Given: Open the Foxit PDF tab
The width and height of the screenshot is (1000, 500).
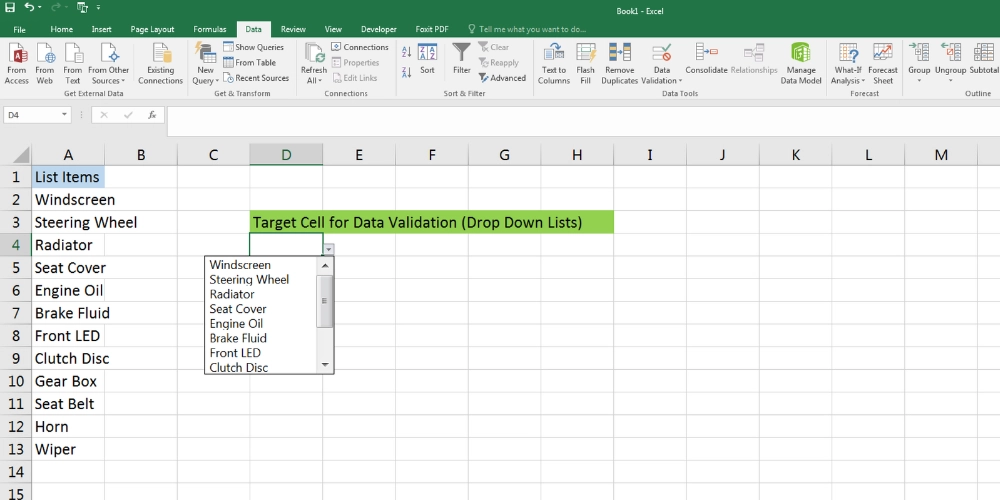Looking at the screenshot, I should coord(432,29).
